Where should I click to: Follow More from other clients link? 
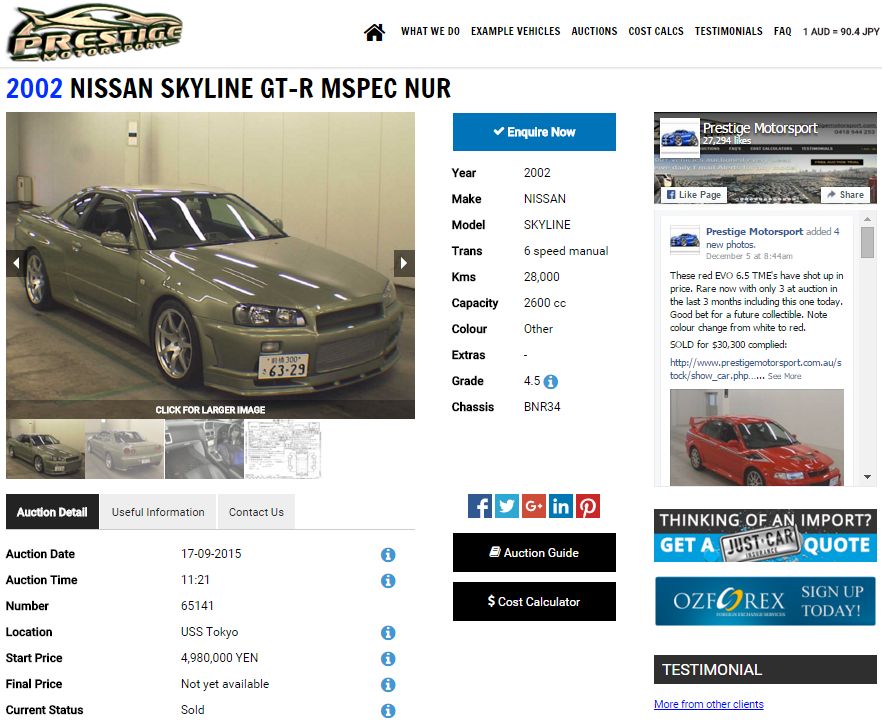(708, 704)
